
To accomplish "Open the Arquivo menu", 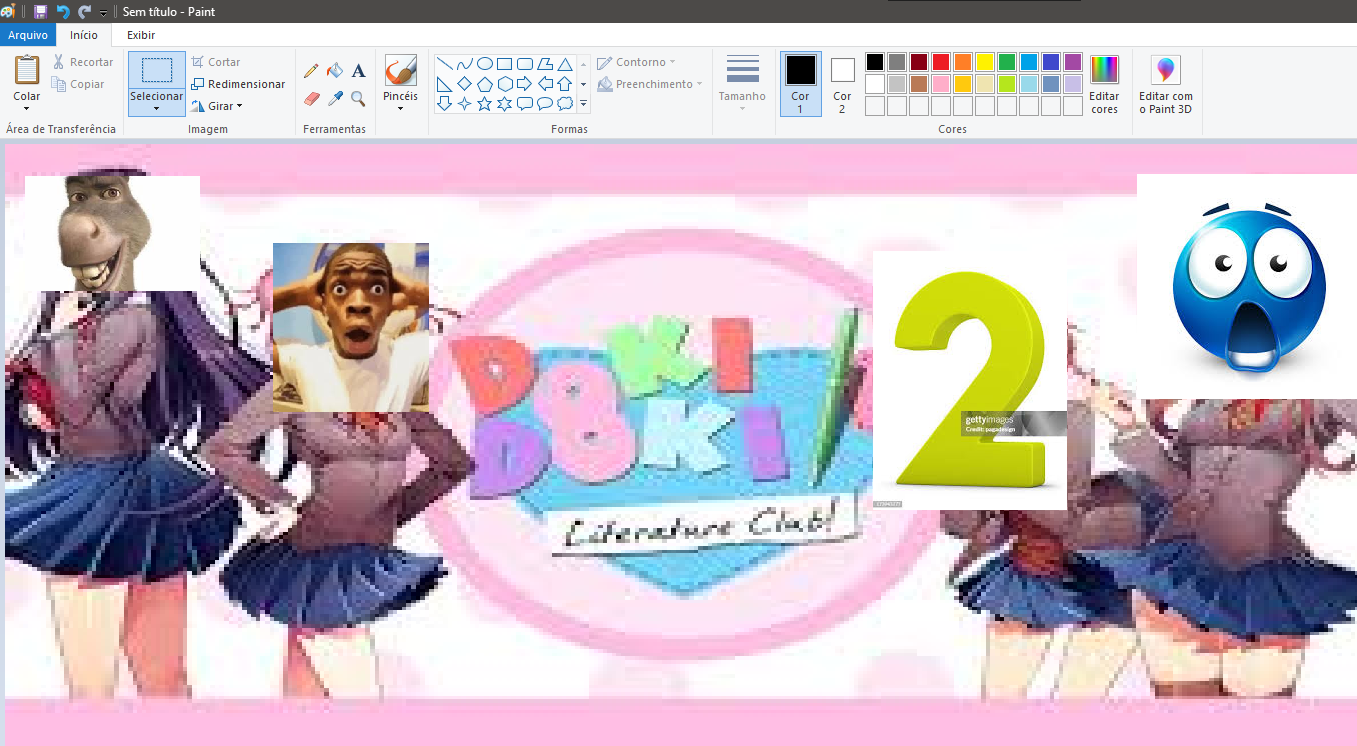I will click(x=28, y=35).
